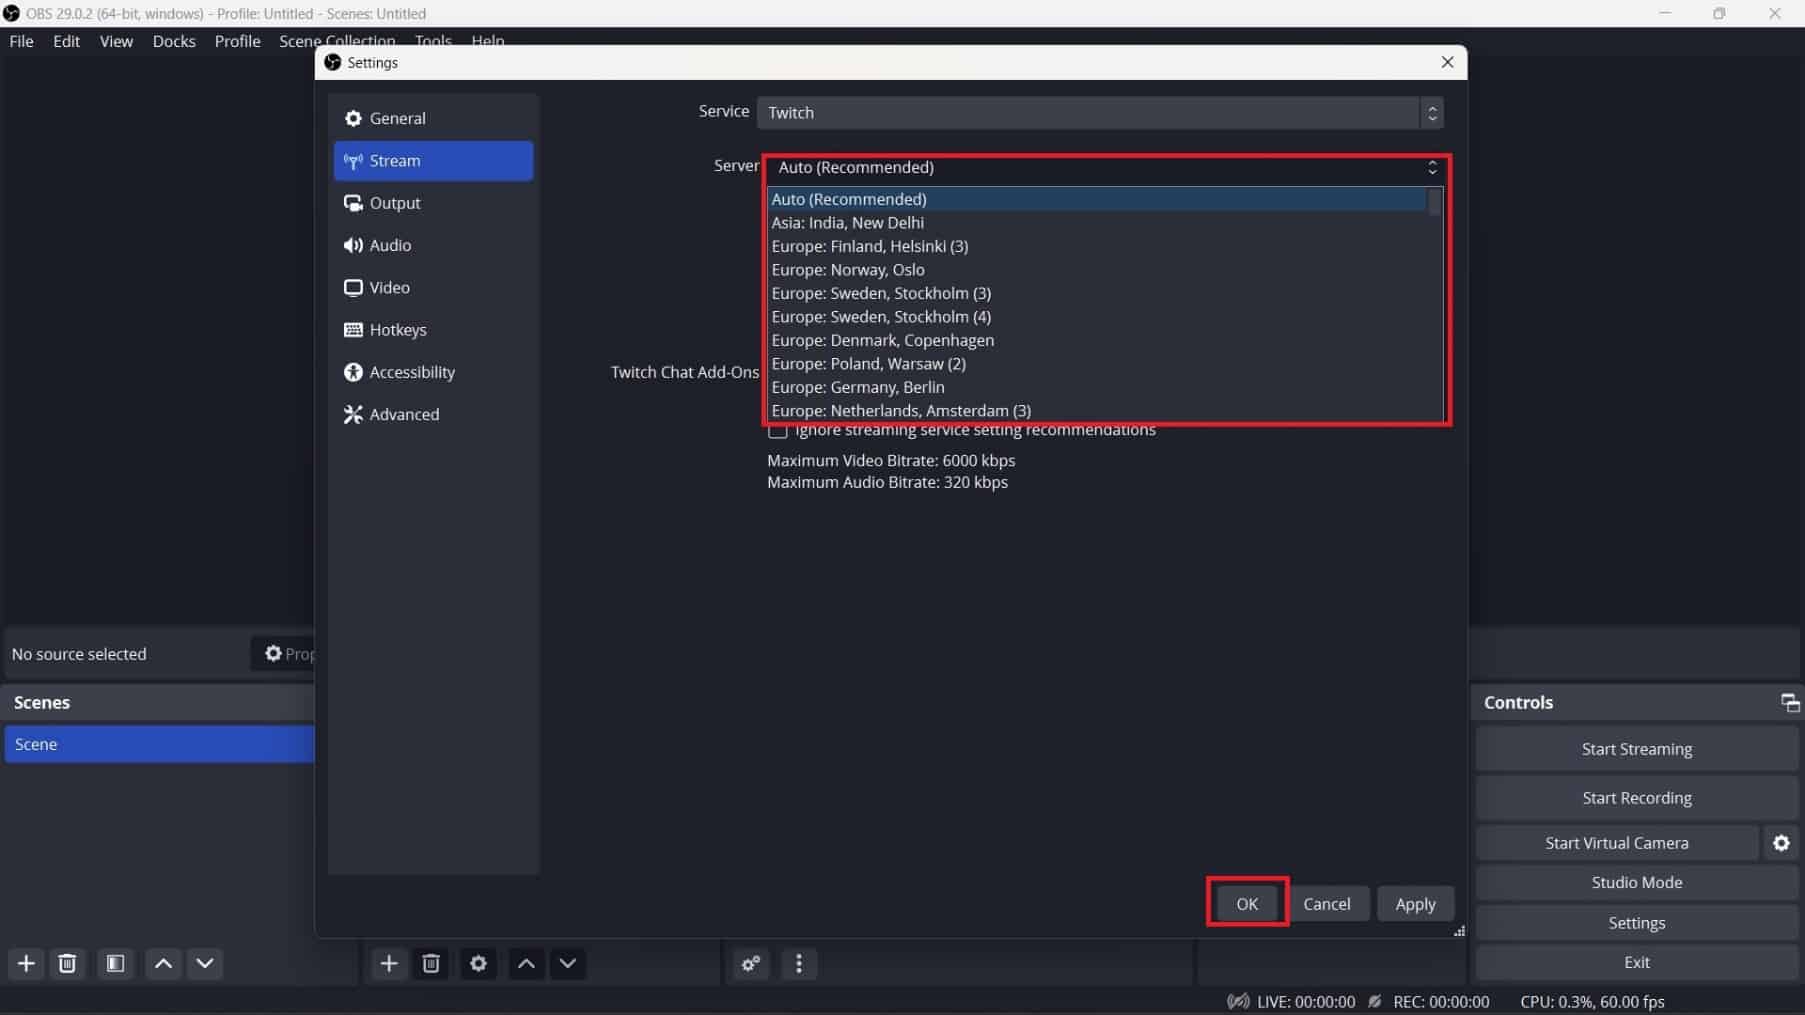The width and height of the screenshot is (1805, 1015).
Task: Choose Europe: Poland, Warsaw (2) server
Action: pyautogui.click(x=1097, y=364)
